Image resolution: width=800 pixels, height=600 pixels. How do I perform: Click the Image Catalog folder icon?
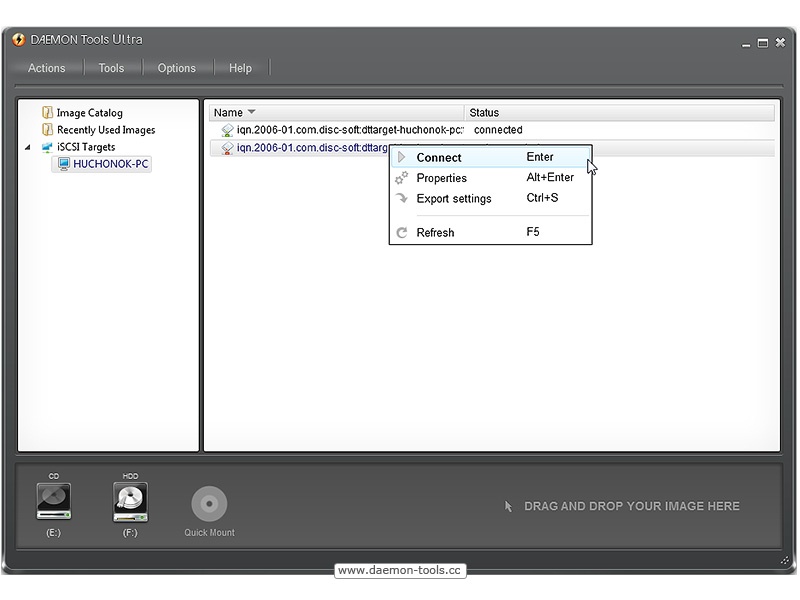click(x=47, y=113)
